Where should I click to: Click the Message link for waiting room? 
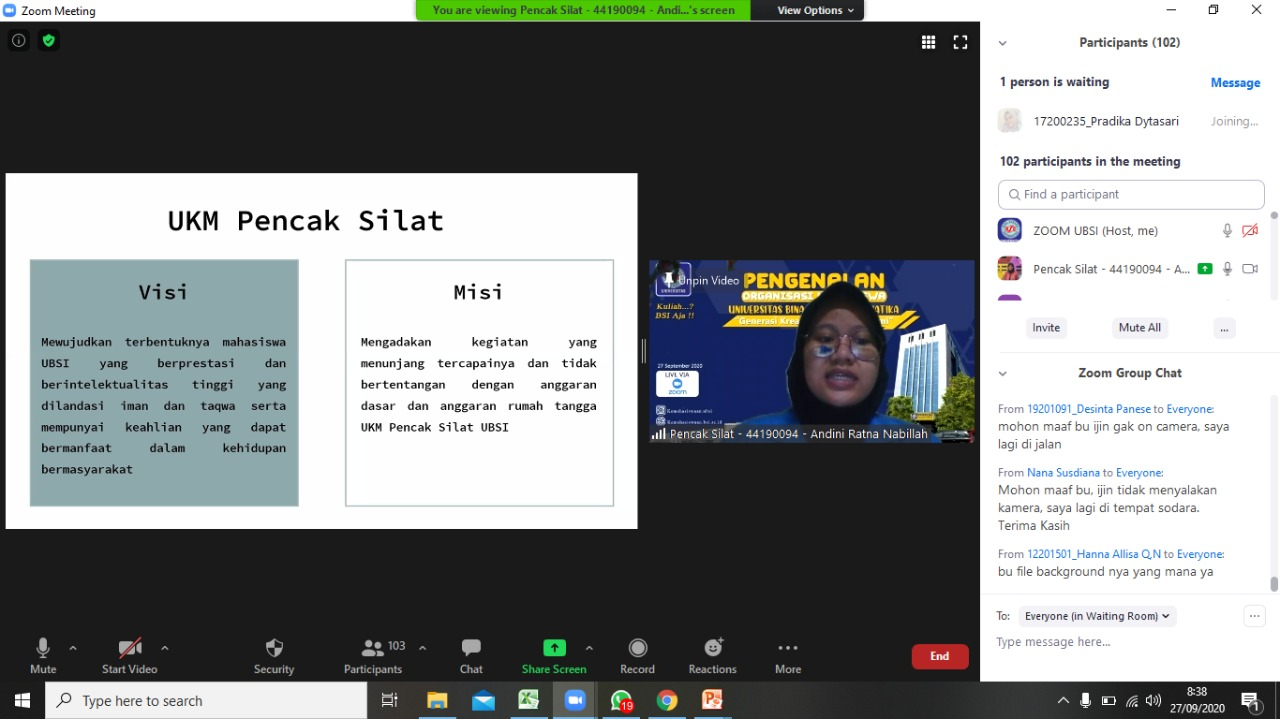tap(1235, 83)
